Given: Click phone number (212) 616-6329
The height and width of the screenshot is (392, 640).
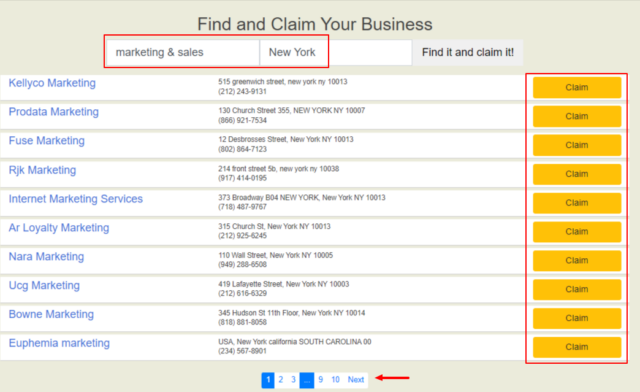Looking at the screenshot, I should click(x=242, y=294).
